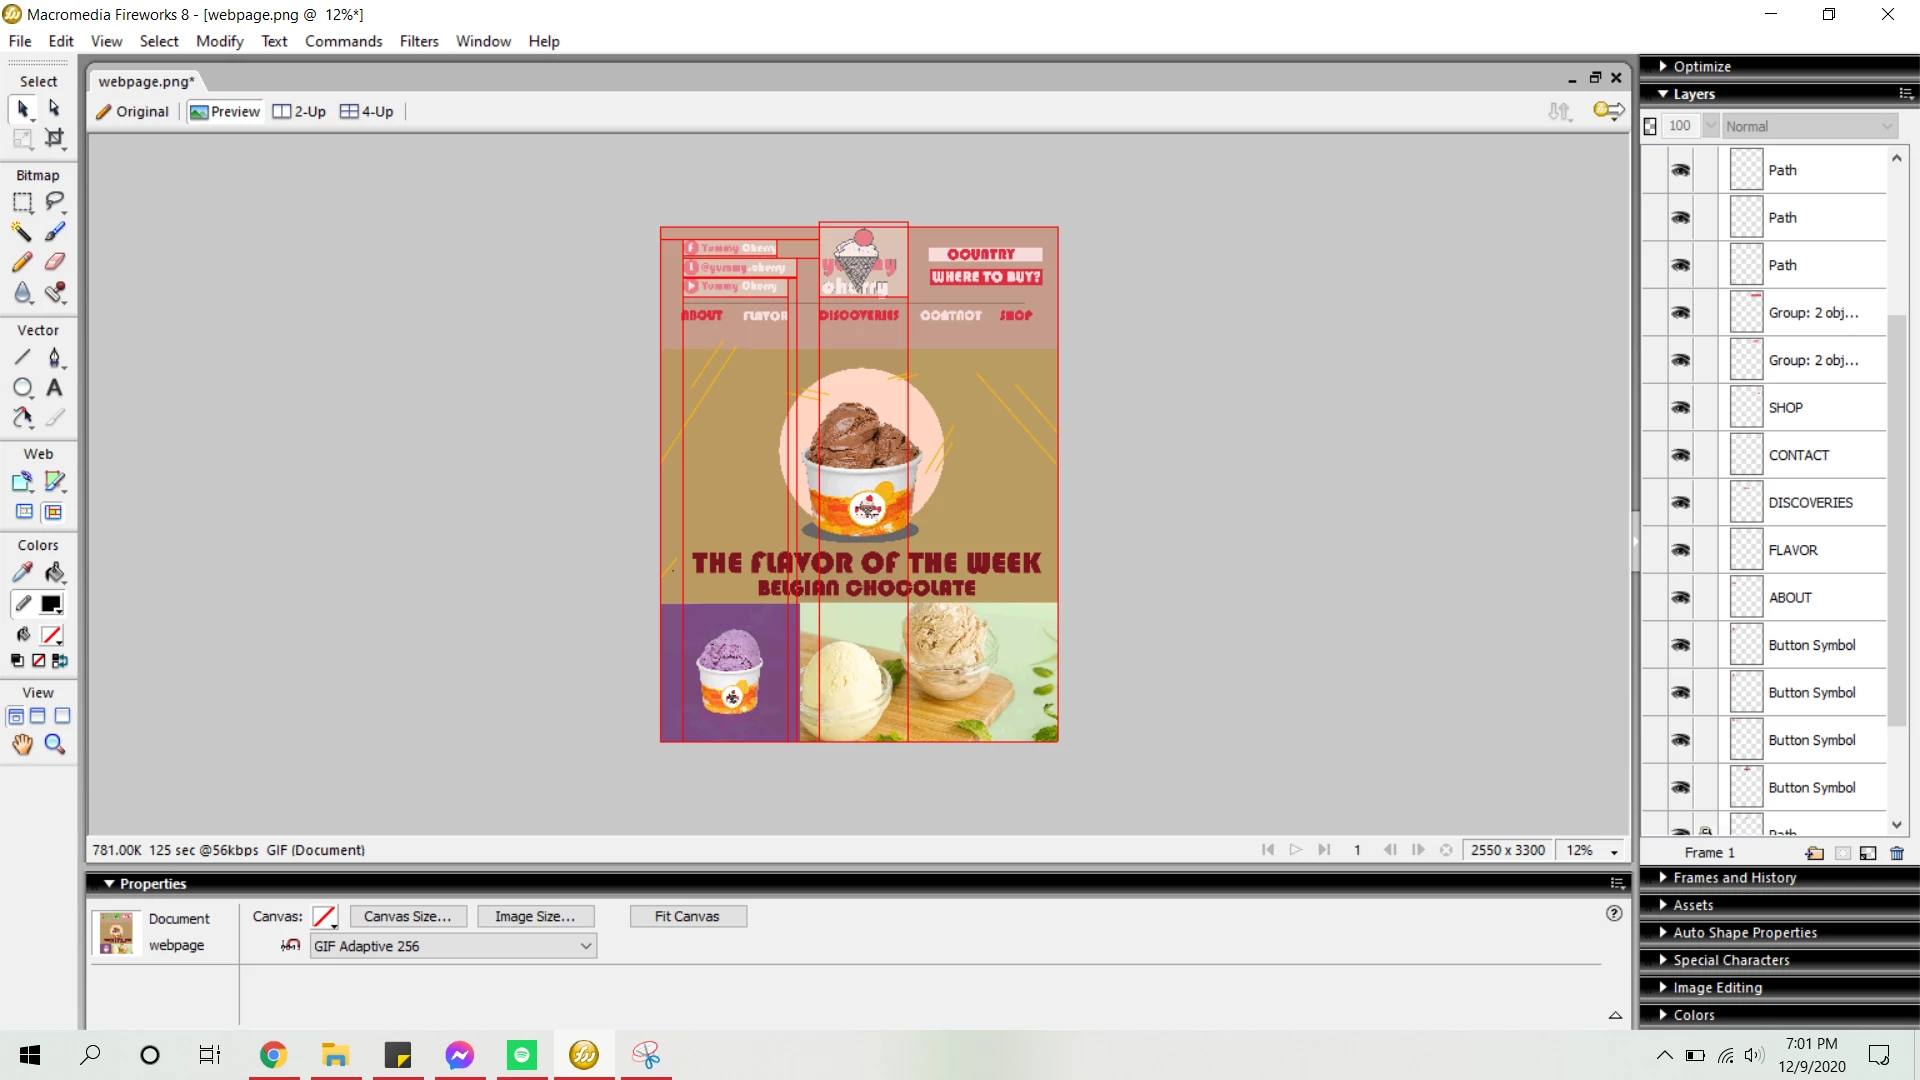The height and width of the screenshot is (1080, 1920).
Task: Select the Crop tool
Action: (54, 138)
